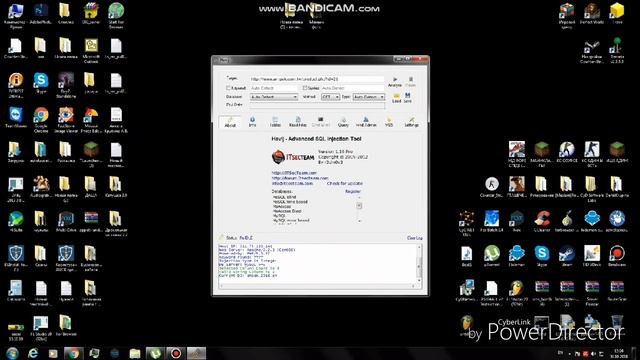Switch to the Info tab

[x=252, y=122]
